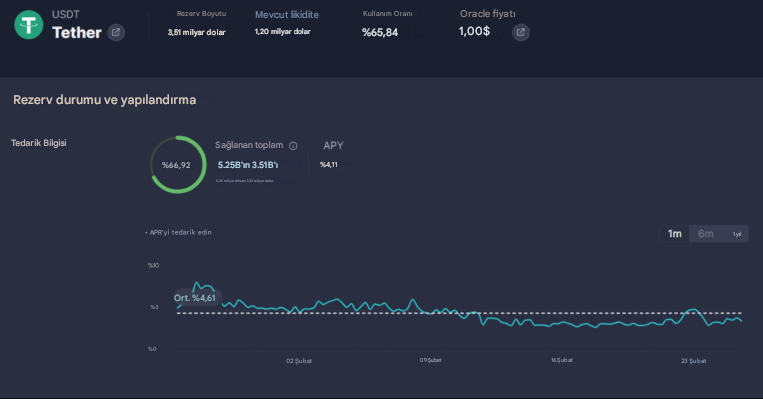Open the external link icon next to Tether
This screenshot has height=399, width=763.
[116, 33]
